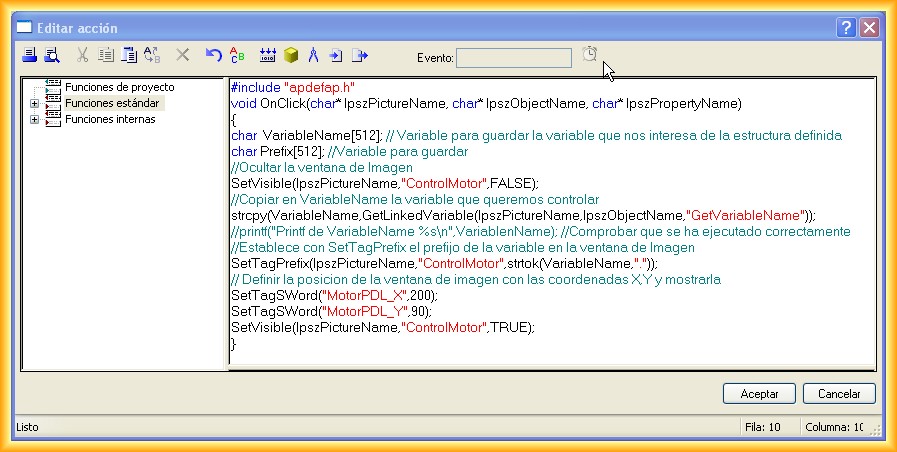
Task: Click the export action icon
Action: click(x=360, y=56)
